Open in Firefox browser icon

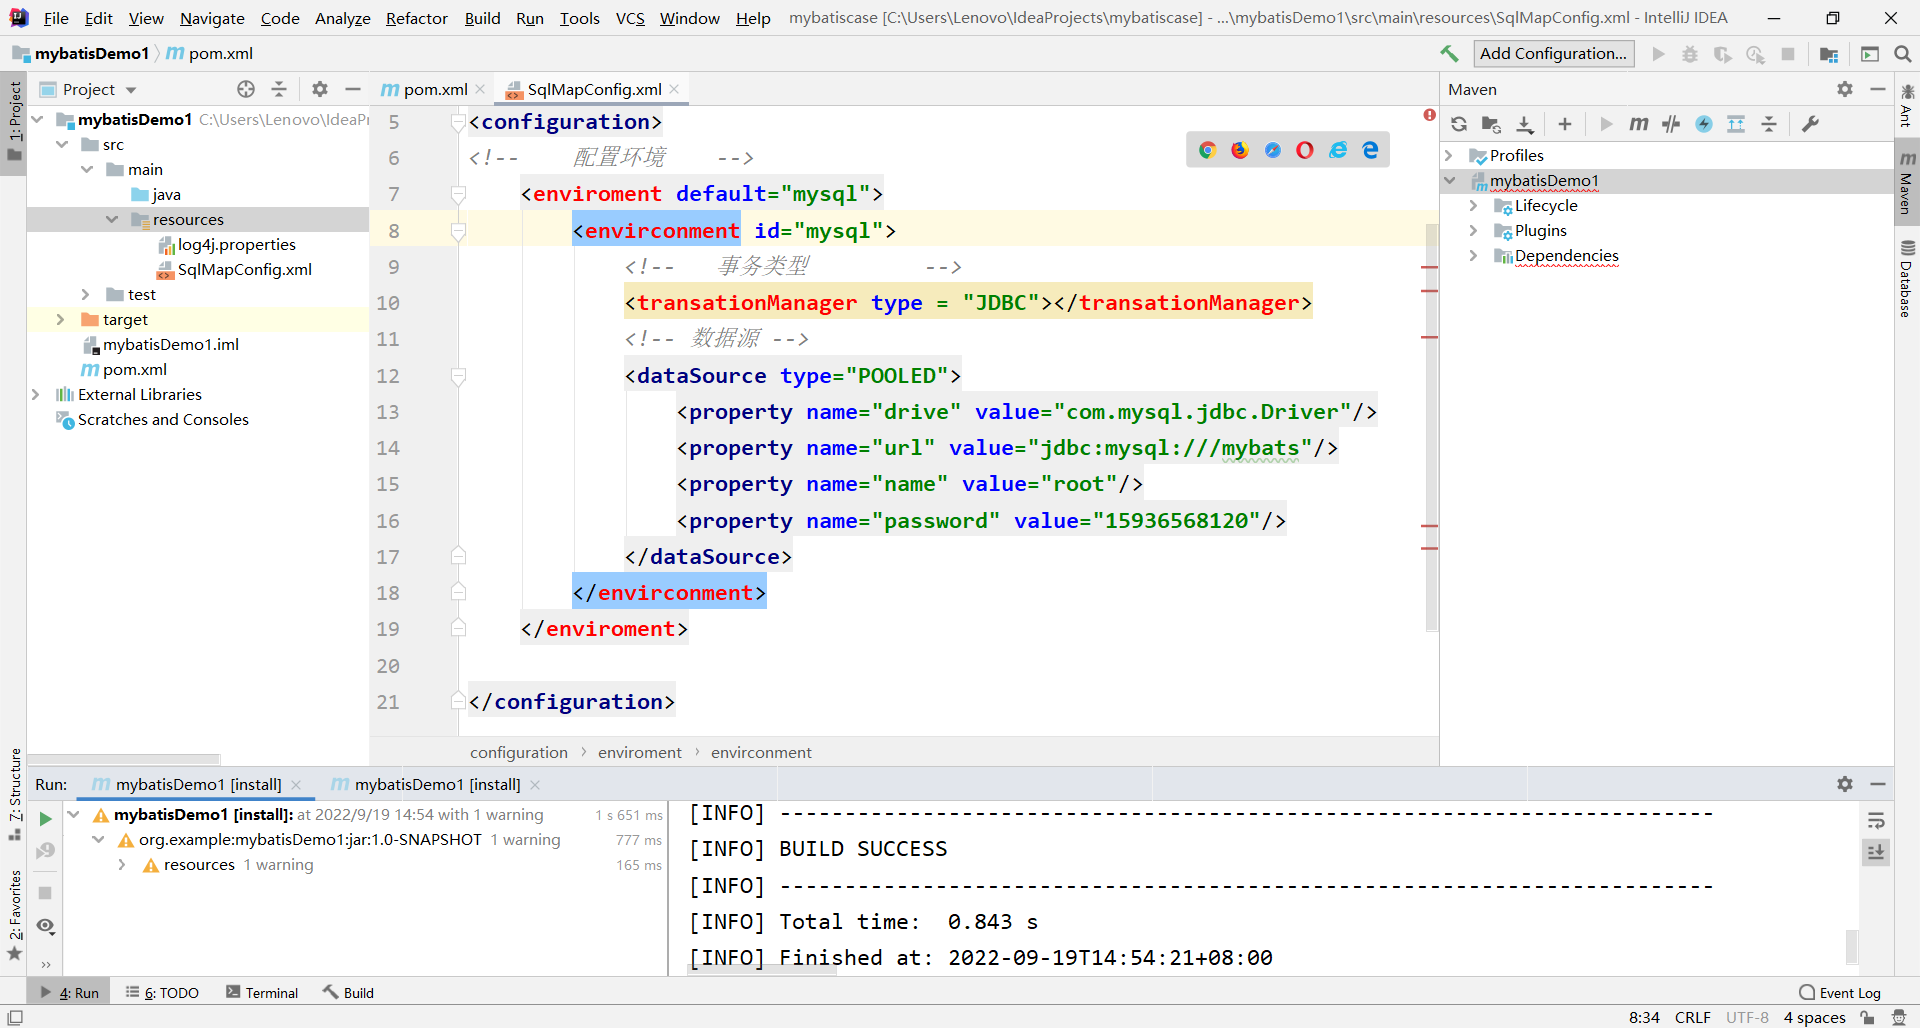click(x=1240, y=150)
